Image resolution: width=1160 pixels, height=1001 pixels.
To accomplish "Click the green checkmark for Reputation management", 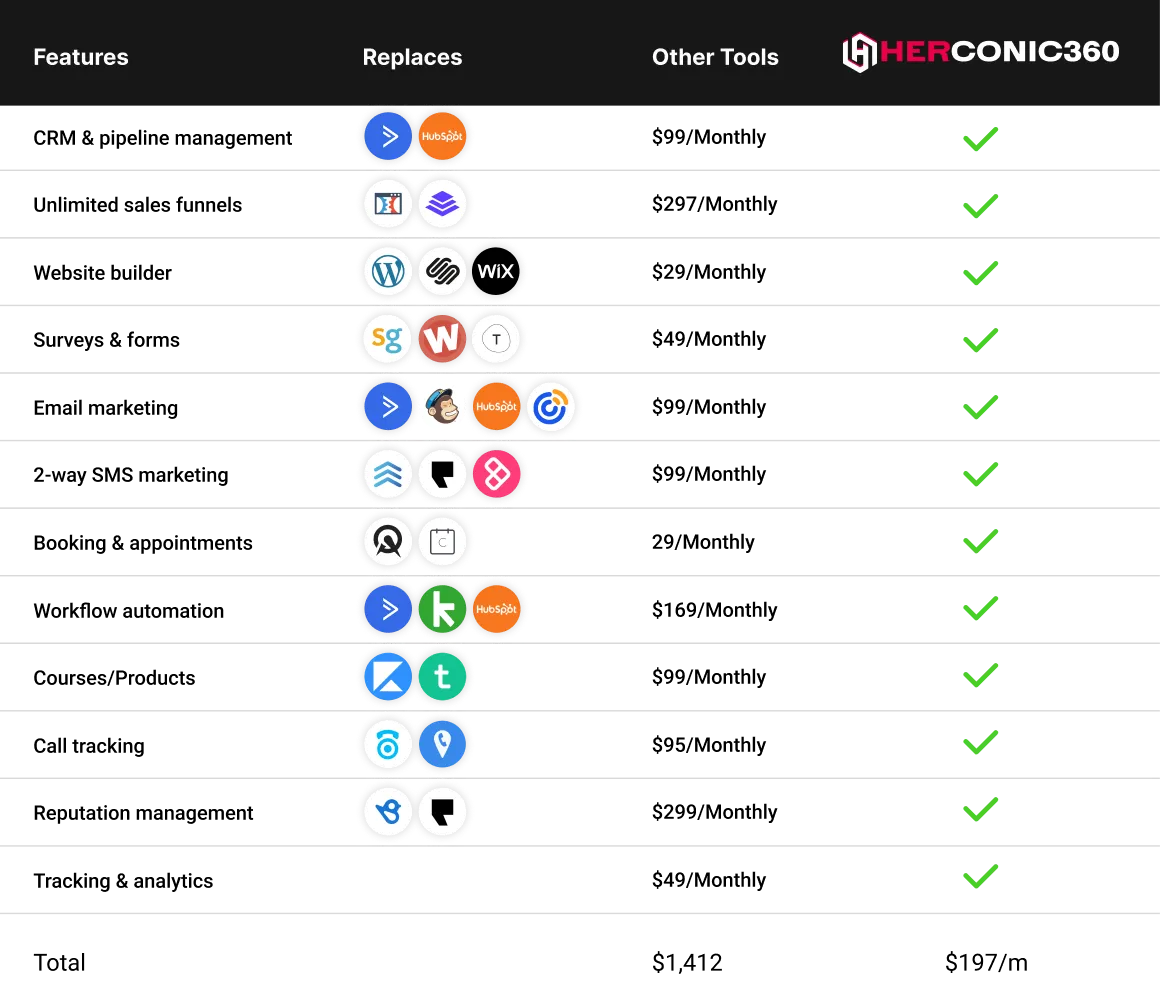I will point(980,809).
